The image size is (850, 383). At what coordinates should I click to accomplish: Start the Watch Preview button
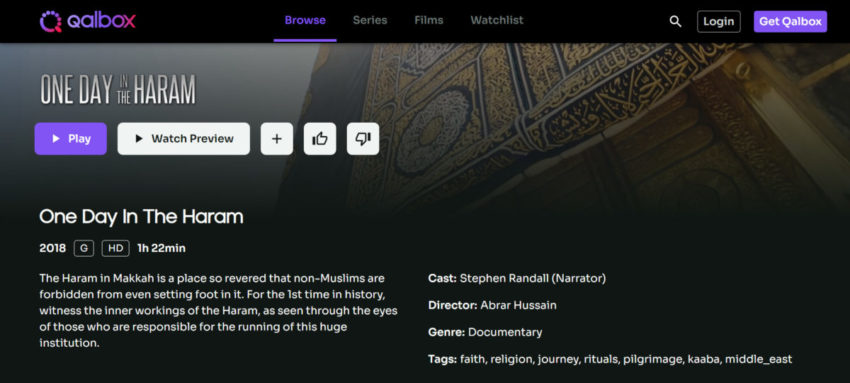pos(184,139)
